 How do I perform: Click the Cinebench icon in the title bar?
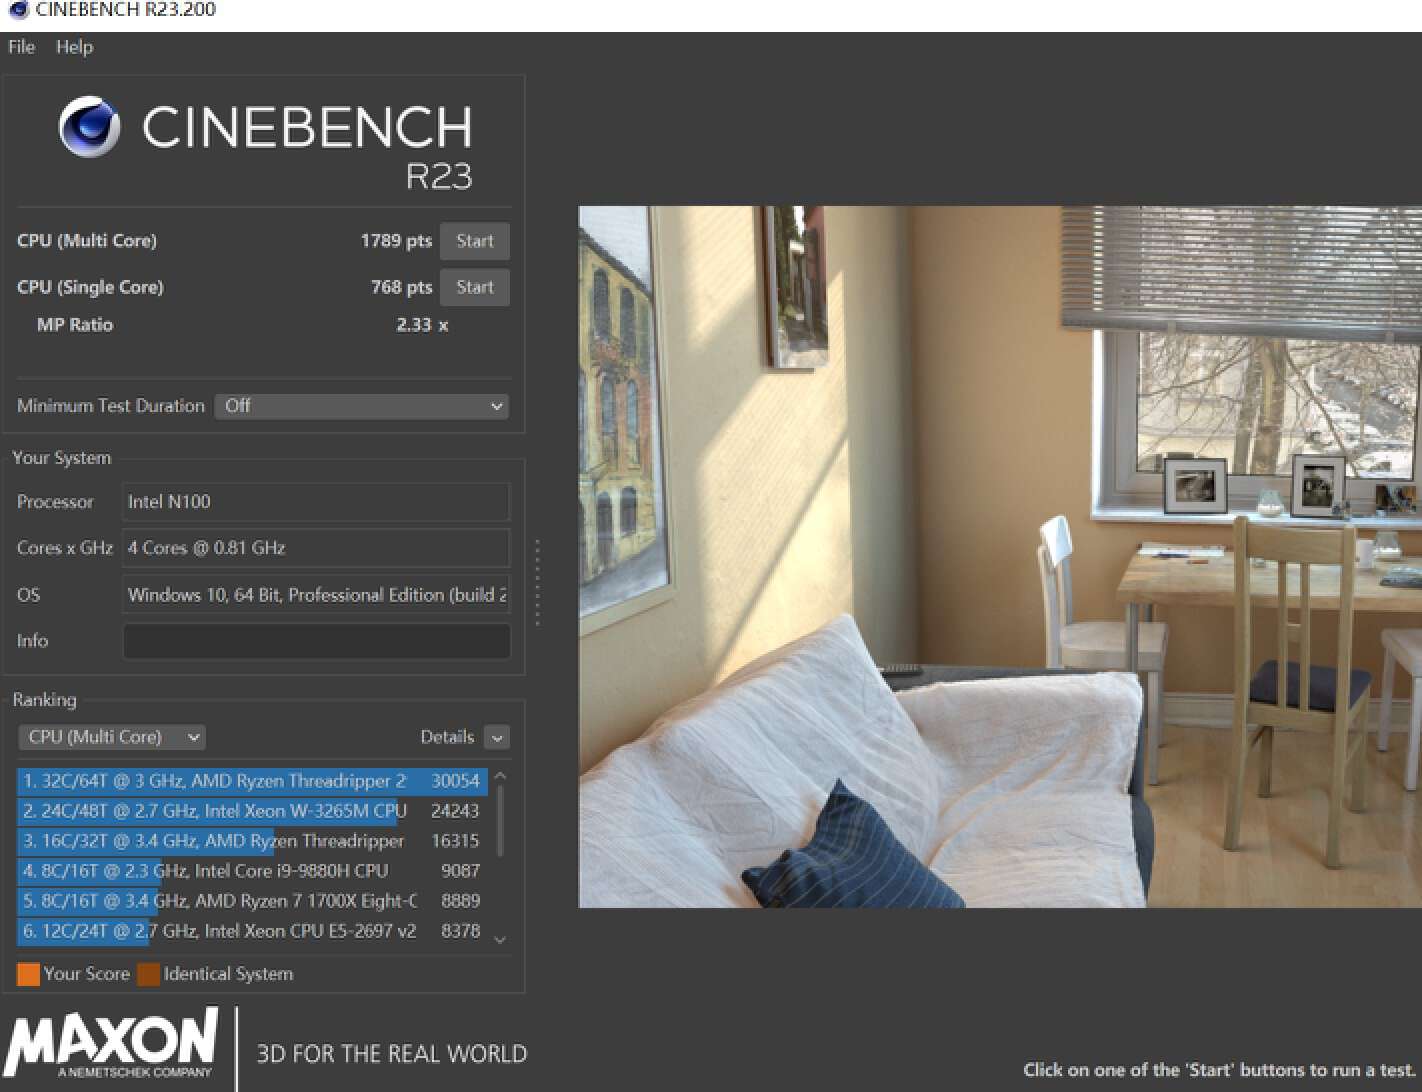18,10
